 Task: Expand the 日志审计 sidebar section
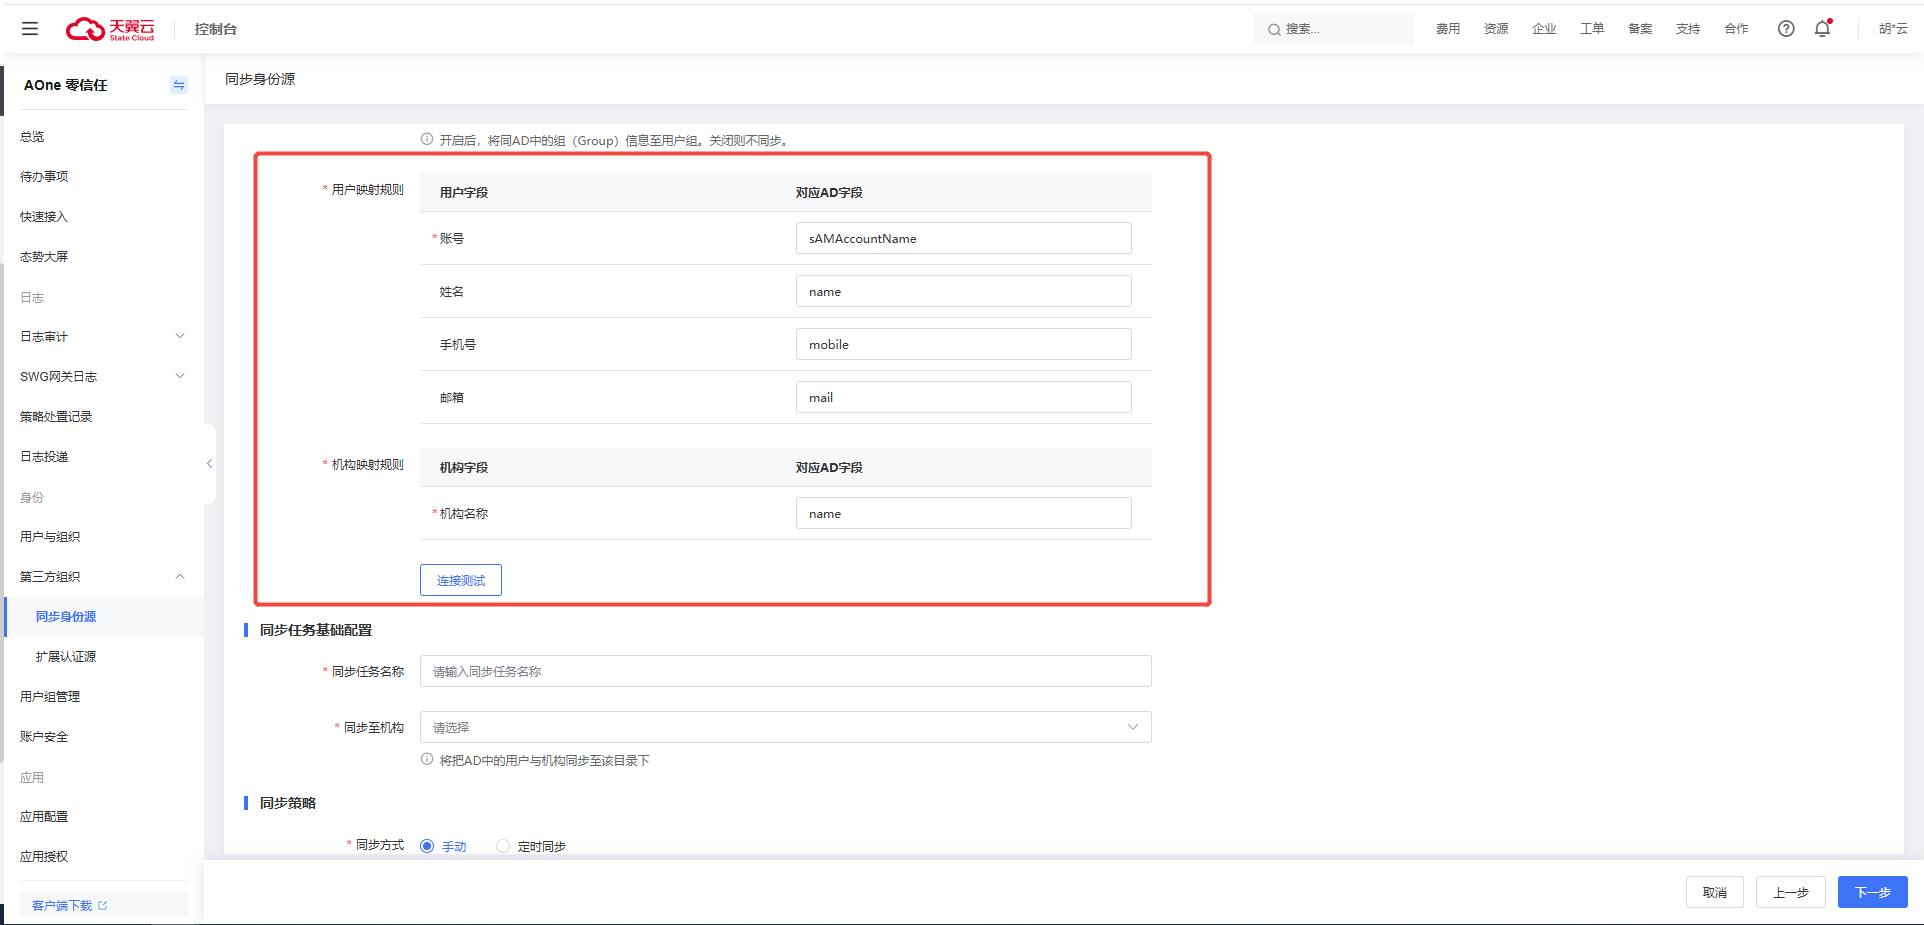(180, 336)
